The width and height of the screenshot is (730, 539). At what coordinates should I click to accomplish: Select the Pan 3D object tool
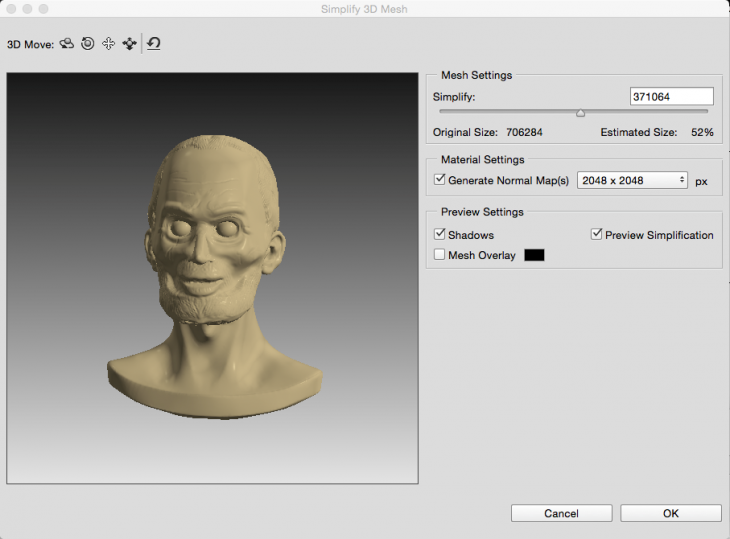click(109, 44)
